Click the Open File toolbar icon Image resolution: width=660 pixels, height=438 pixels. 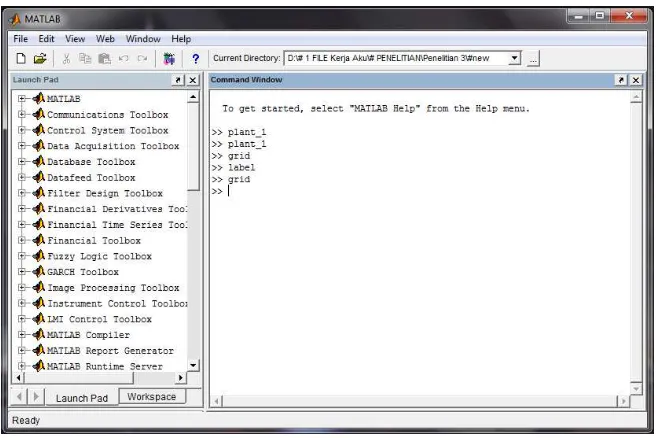(40, 58)
